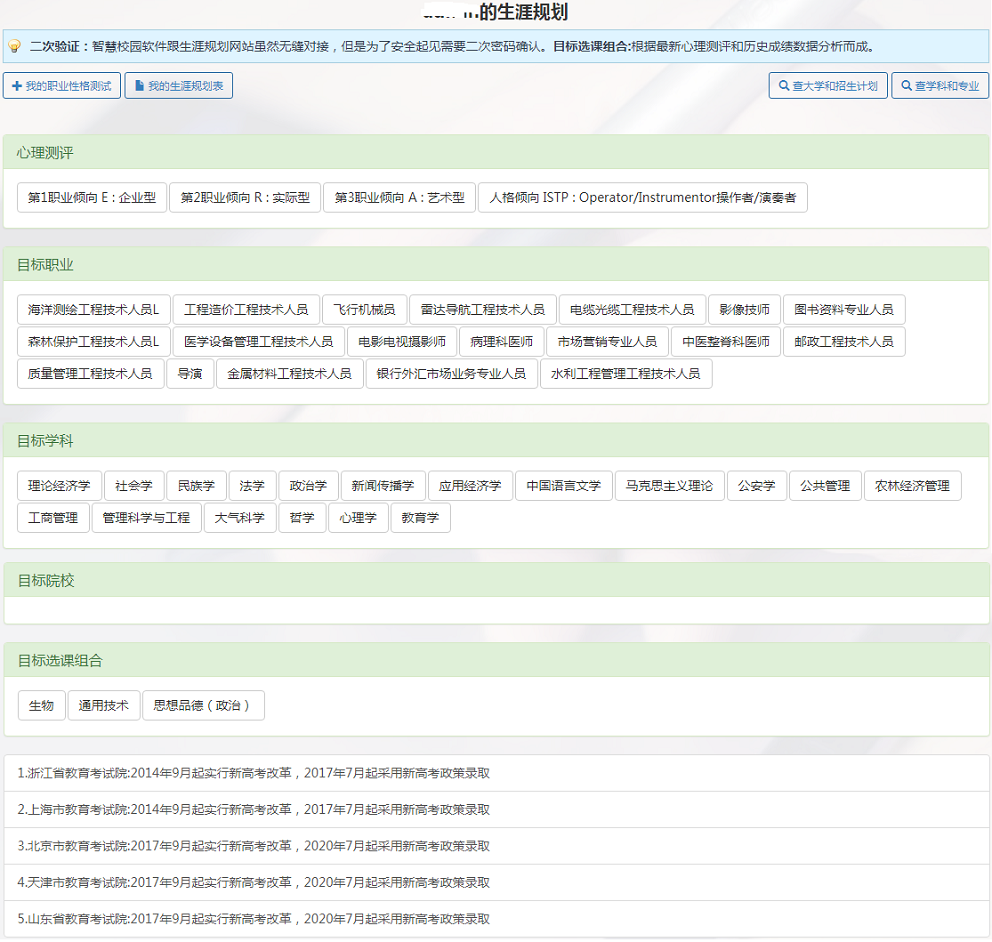Select 查学科和专业

pyautogui.click(x=940, y=85)
